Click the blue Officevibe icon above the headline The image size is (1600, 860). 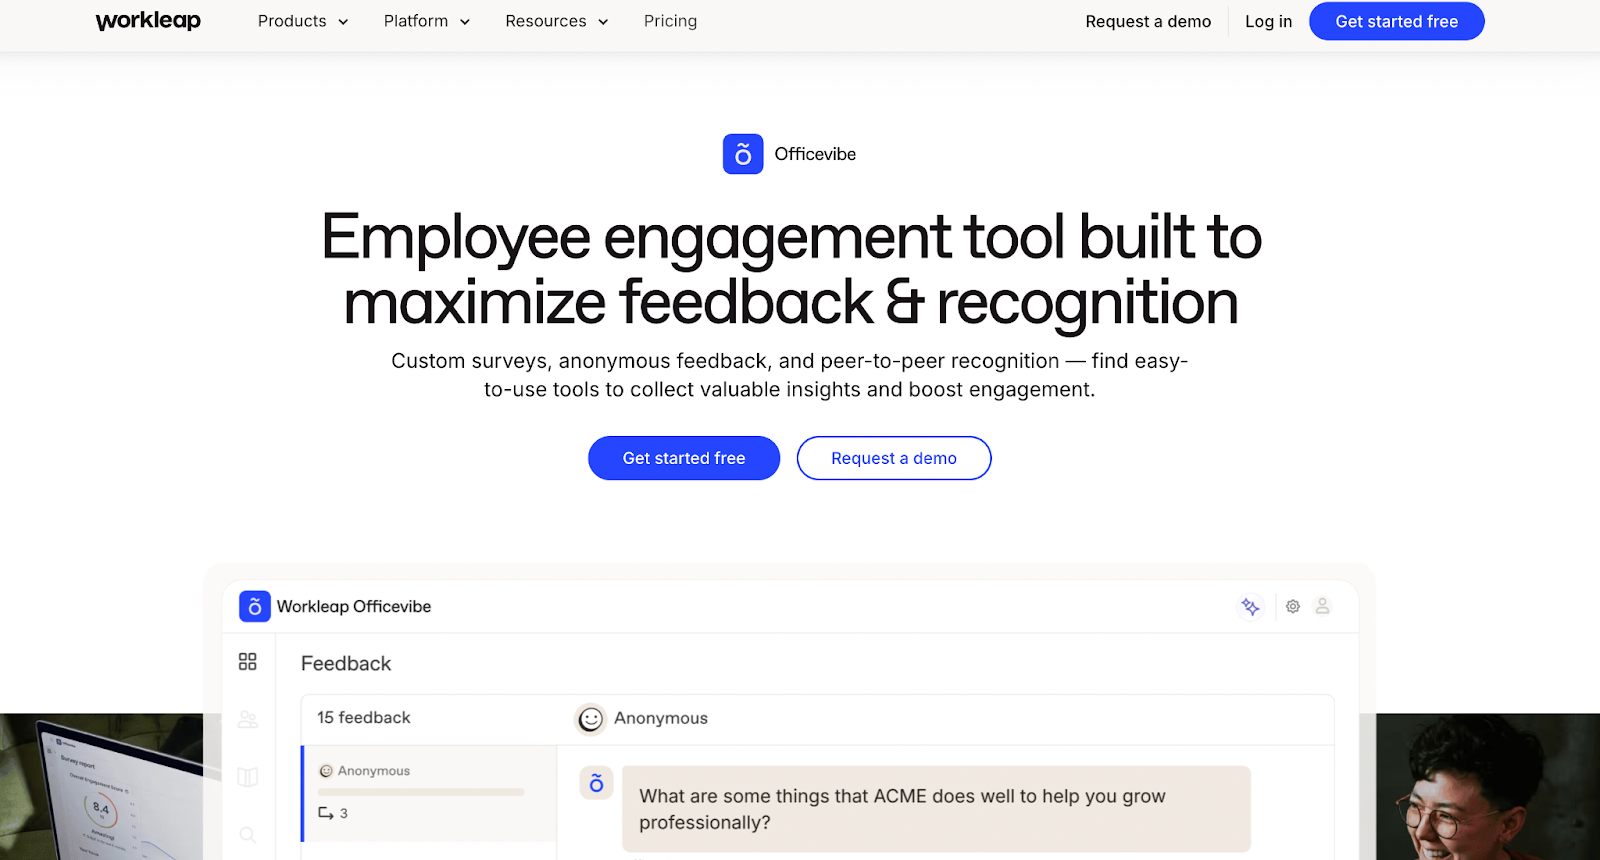[743, 154]
